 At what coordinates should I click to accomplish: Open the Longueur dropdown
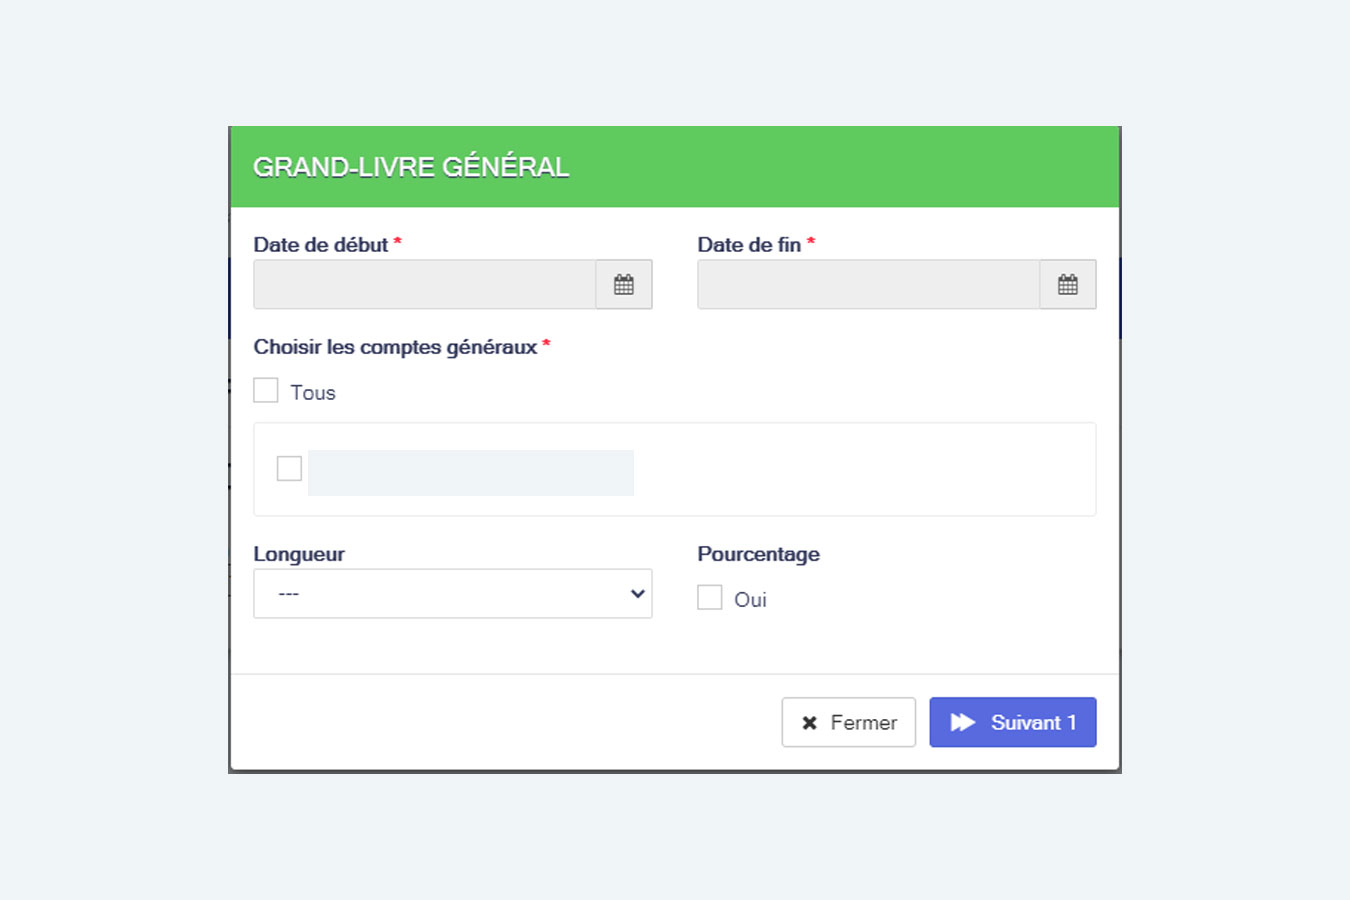[x=452, y=594]
